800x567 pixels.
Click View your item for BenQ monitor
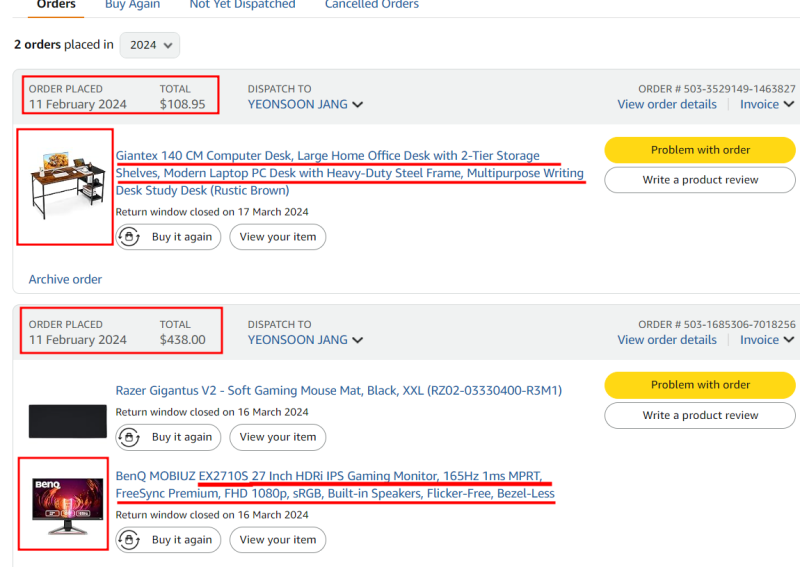(x=278, y=540)
